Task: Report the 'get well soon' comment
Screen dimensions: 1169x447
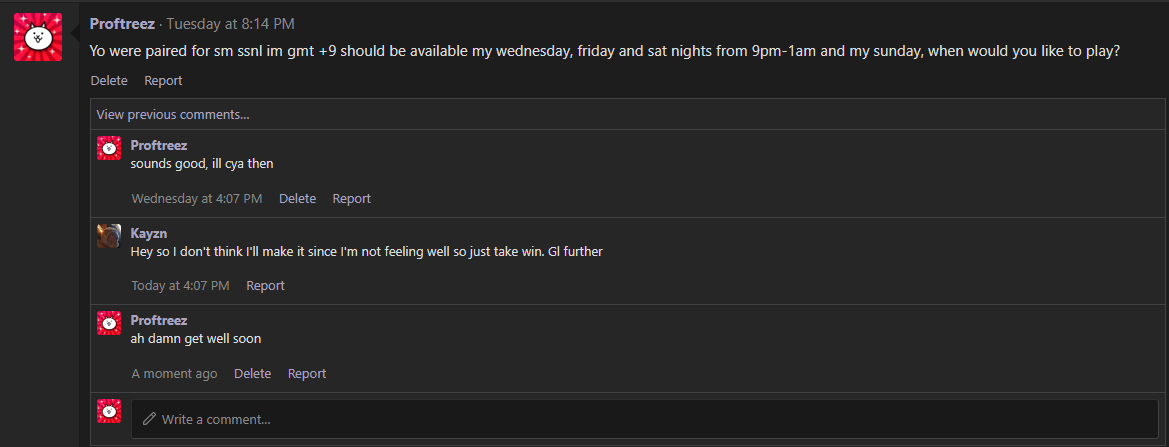Action: [x=307, y=374]
